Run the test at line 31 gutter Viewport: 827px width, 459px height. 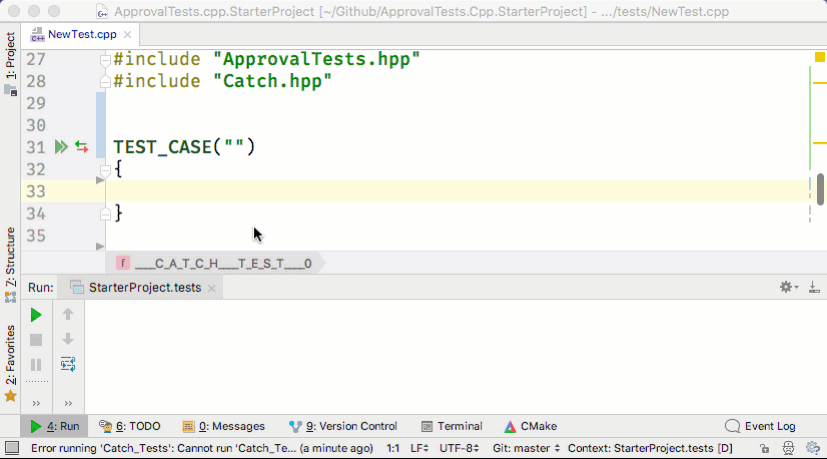(61, 147)
